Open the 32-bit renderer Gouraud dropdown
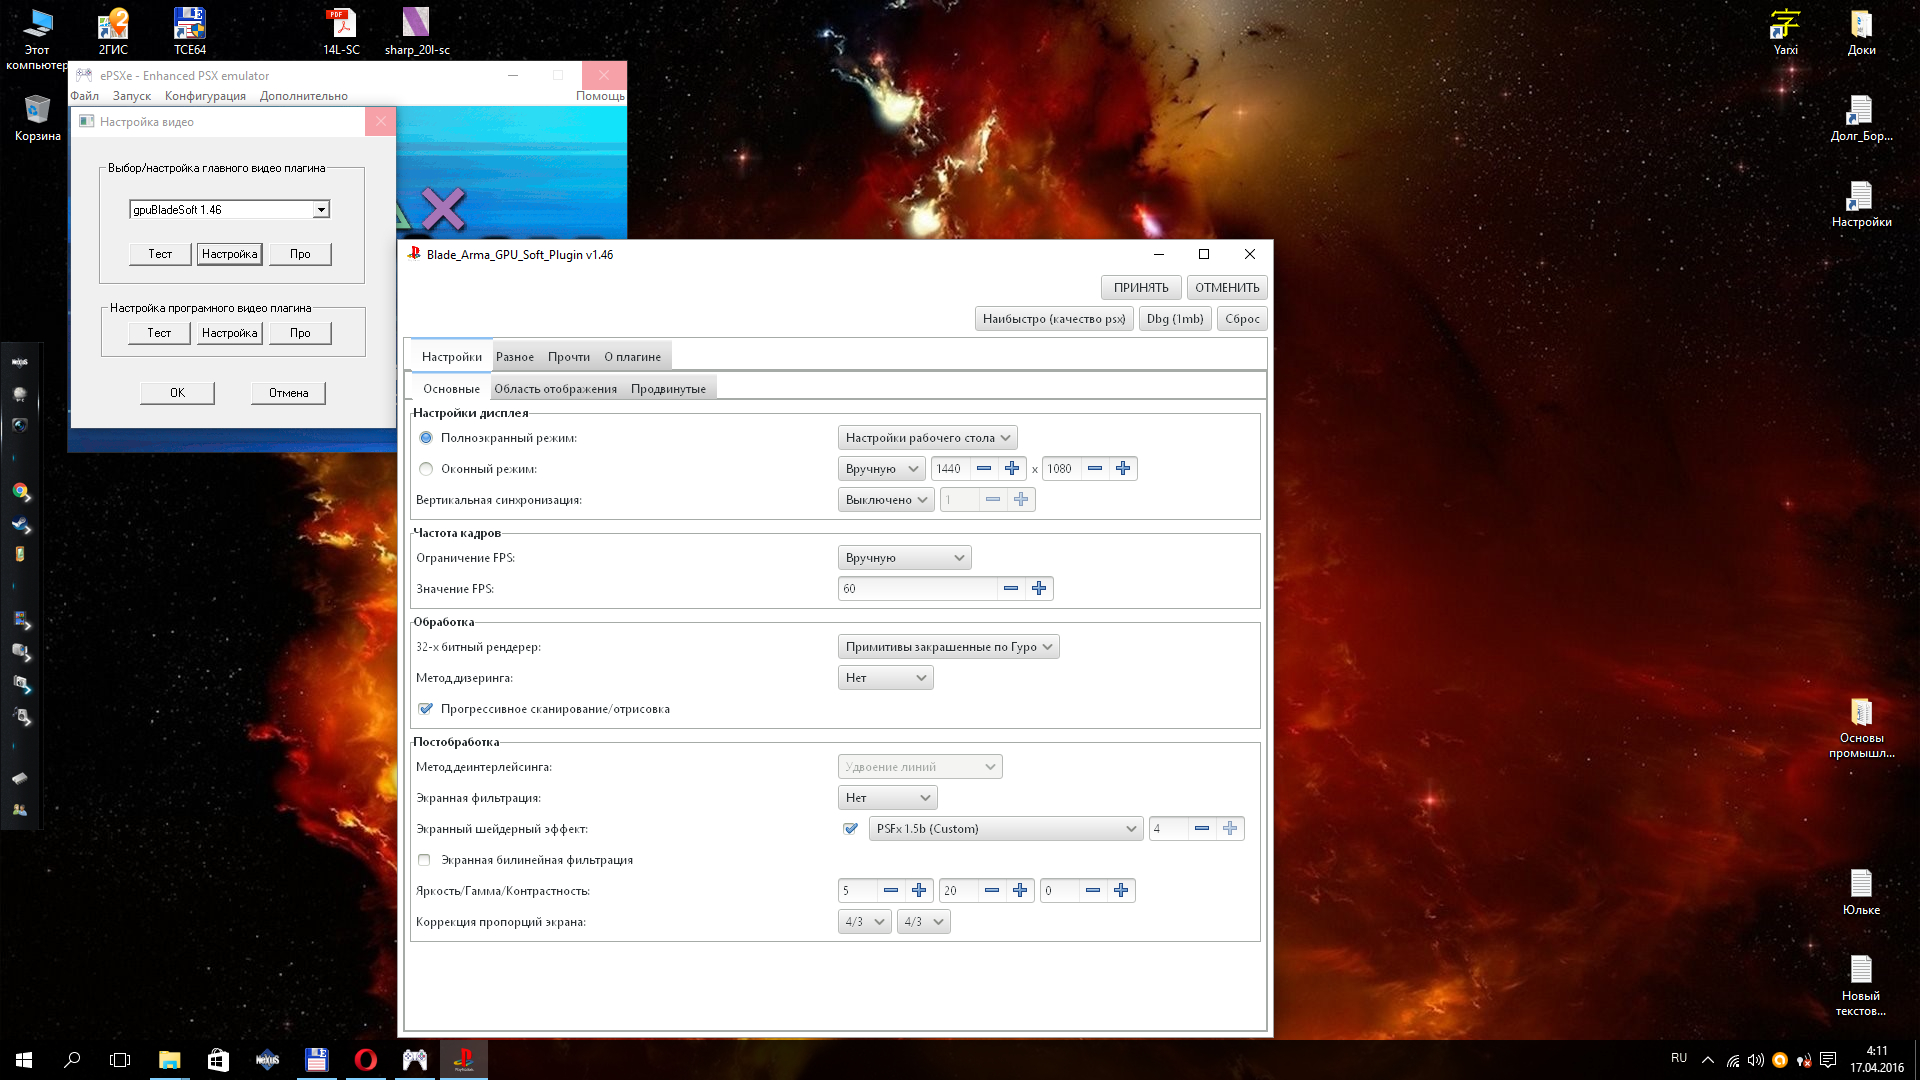 pos(948,647)
